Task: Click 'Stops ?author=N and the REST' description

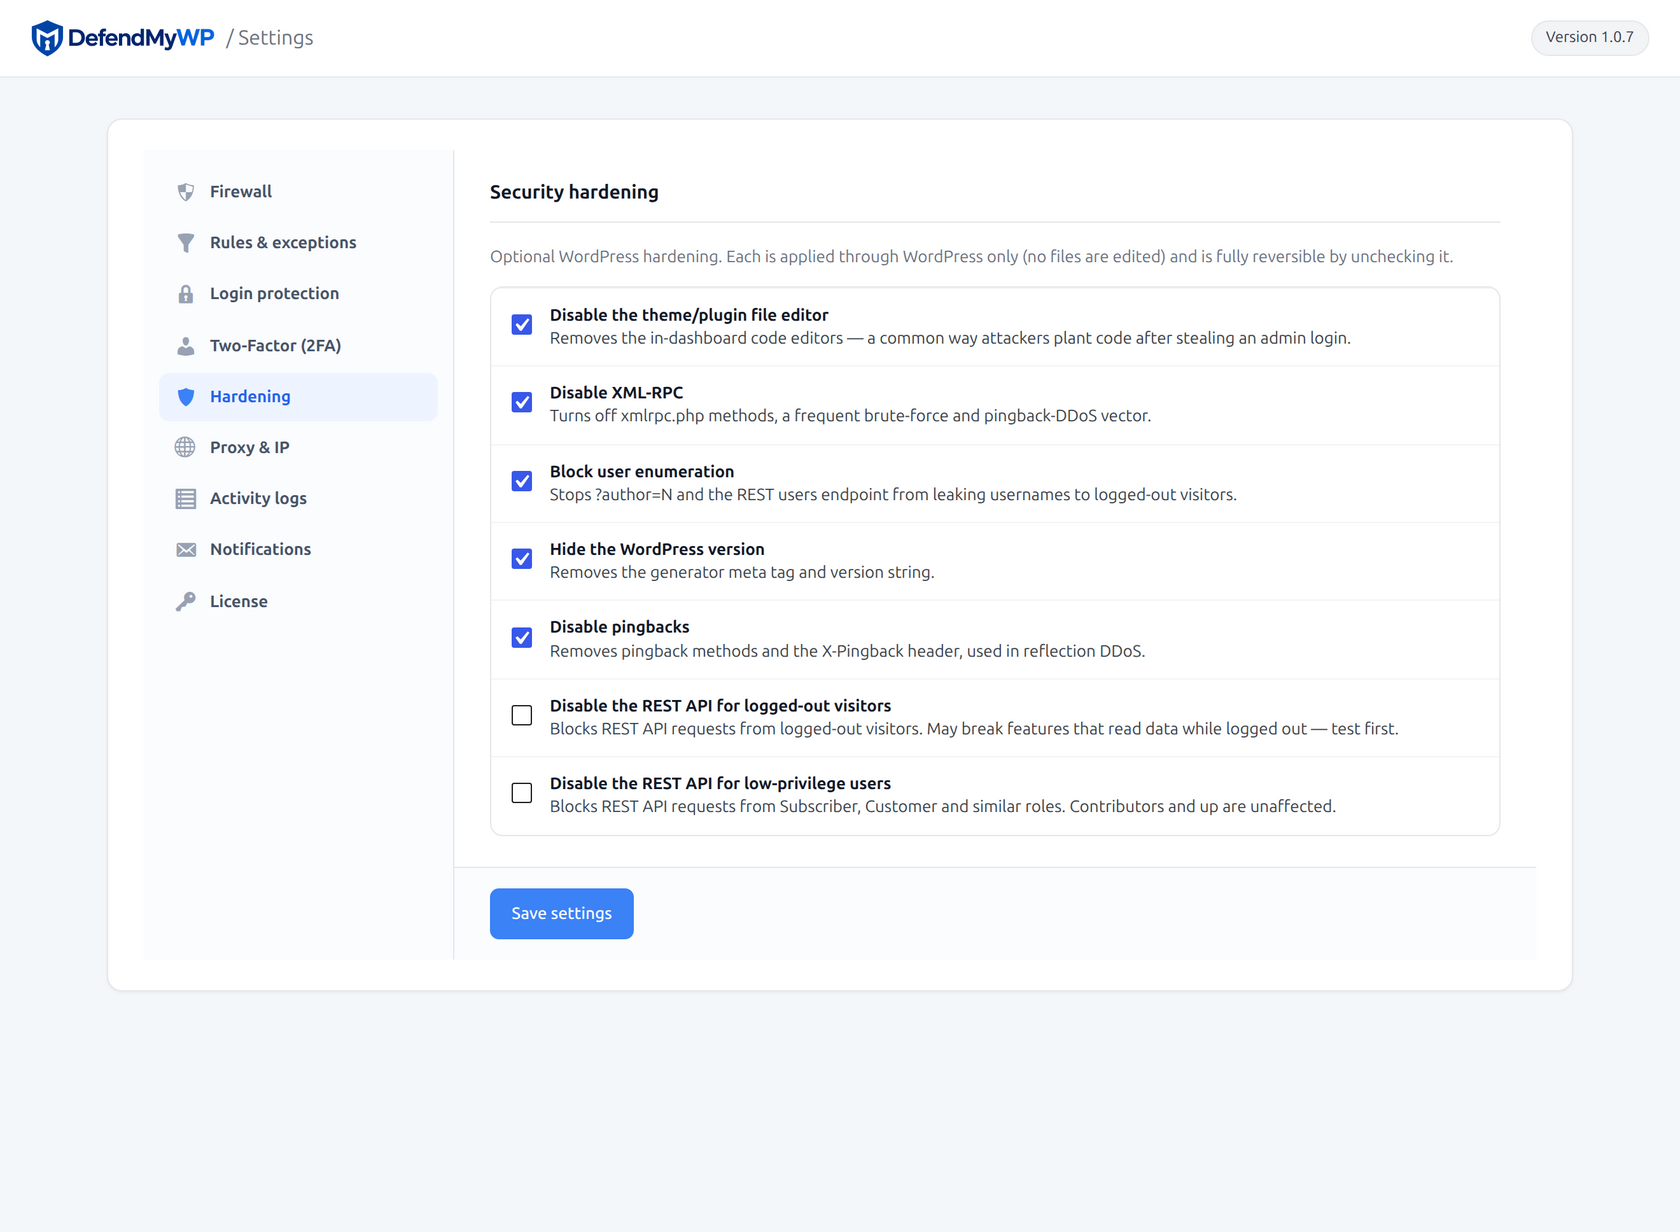Action: [x=893, y=495]
